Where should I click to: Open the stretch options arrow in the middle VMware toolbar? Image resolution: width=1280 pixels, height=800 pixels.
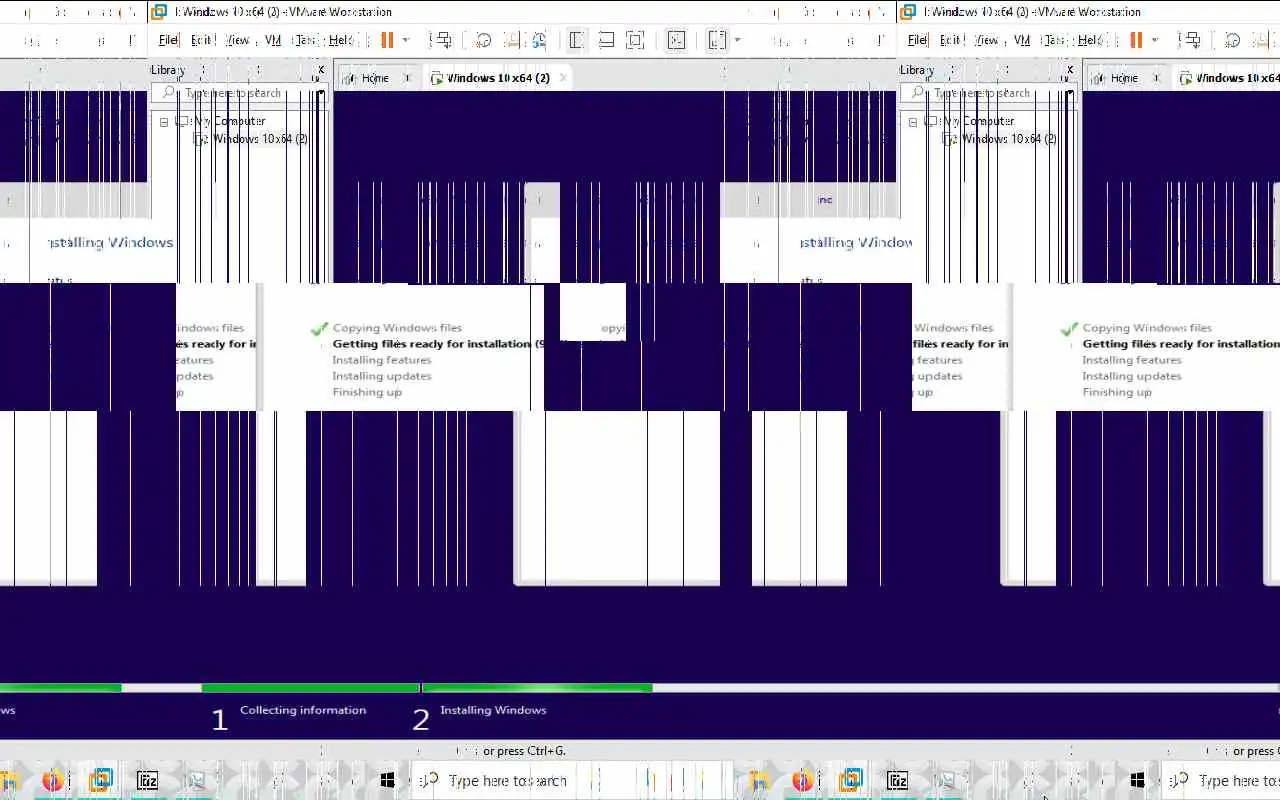(x=737, y=40)
